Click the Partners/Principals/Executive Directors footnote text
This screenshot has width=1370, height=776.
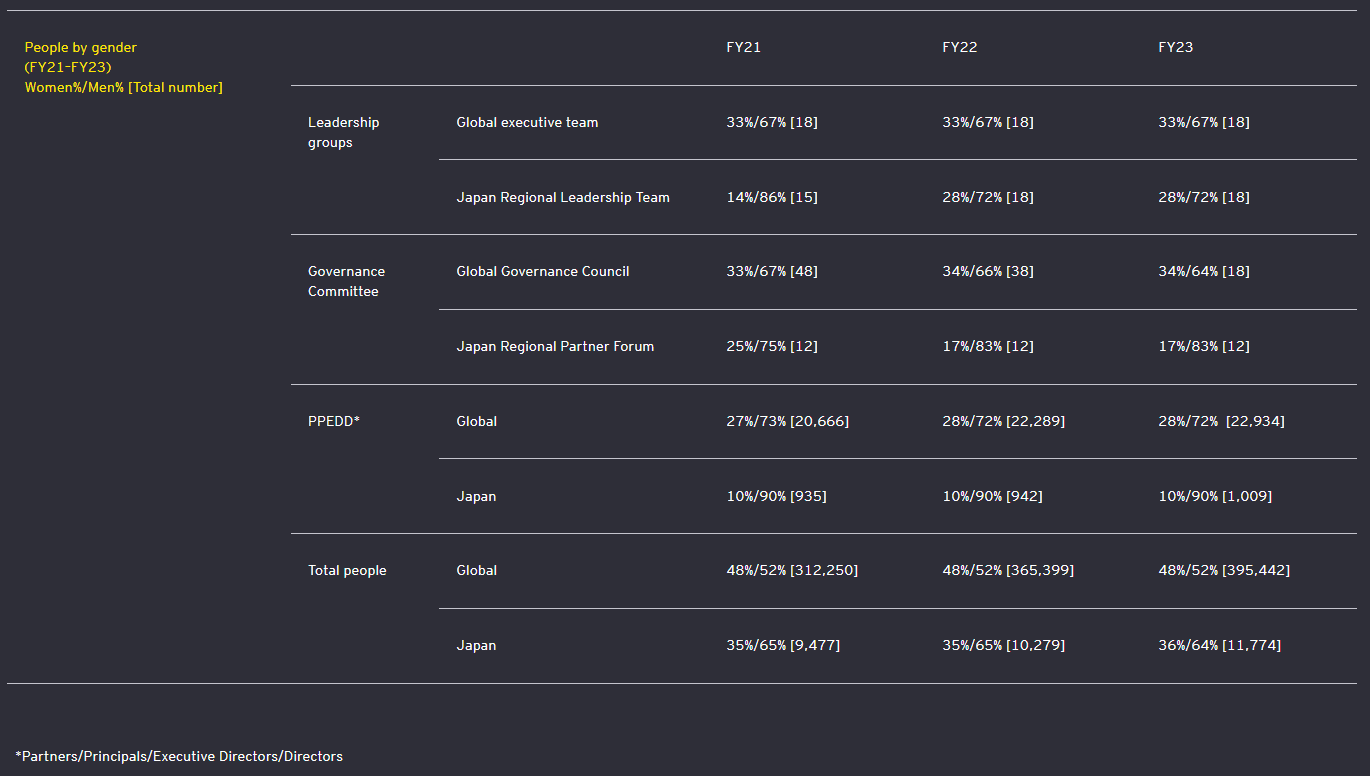coord(179,757)
